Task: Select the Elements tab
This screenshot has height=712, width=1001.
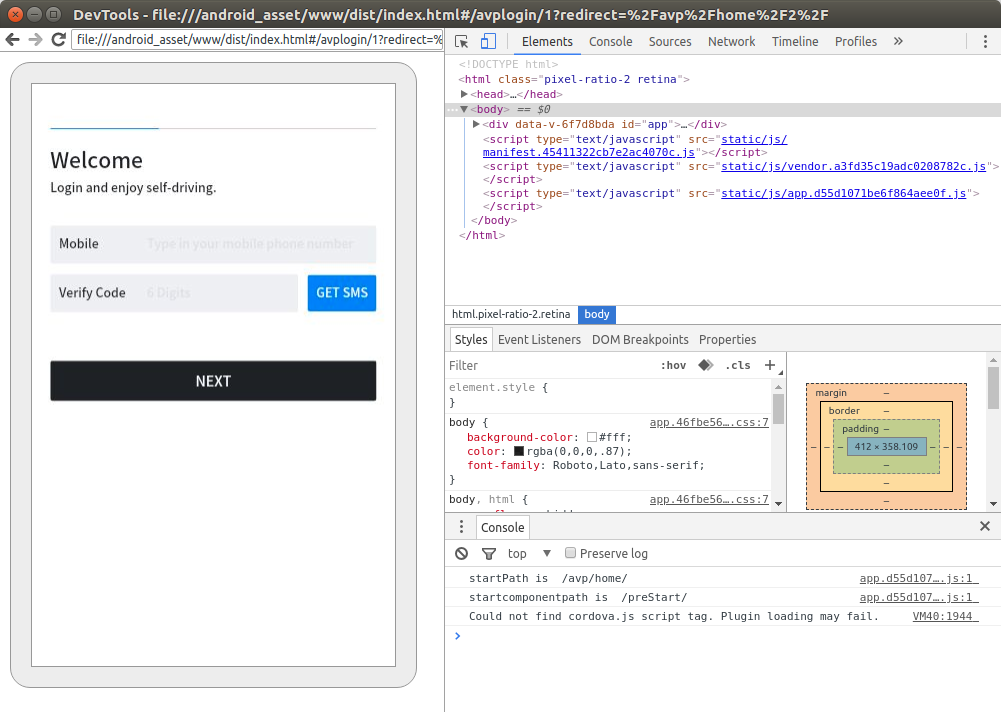Action: [x=547, y=42]
